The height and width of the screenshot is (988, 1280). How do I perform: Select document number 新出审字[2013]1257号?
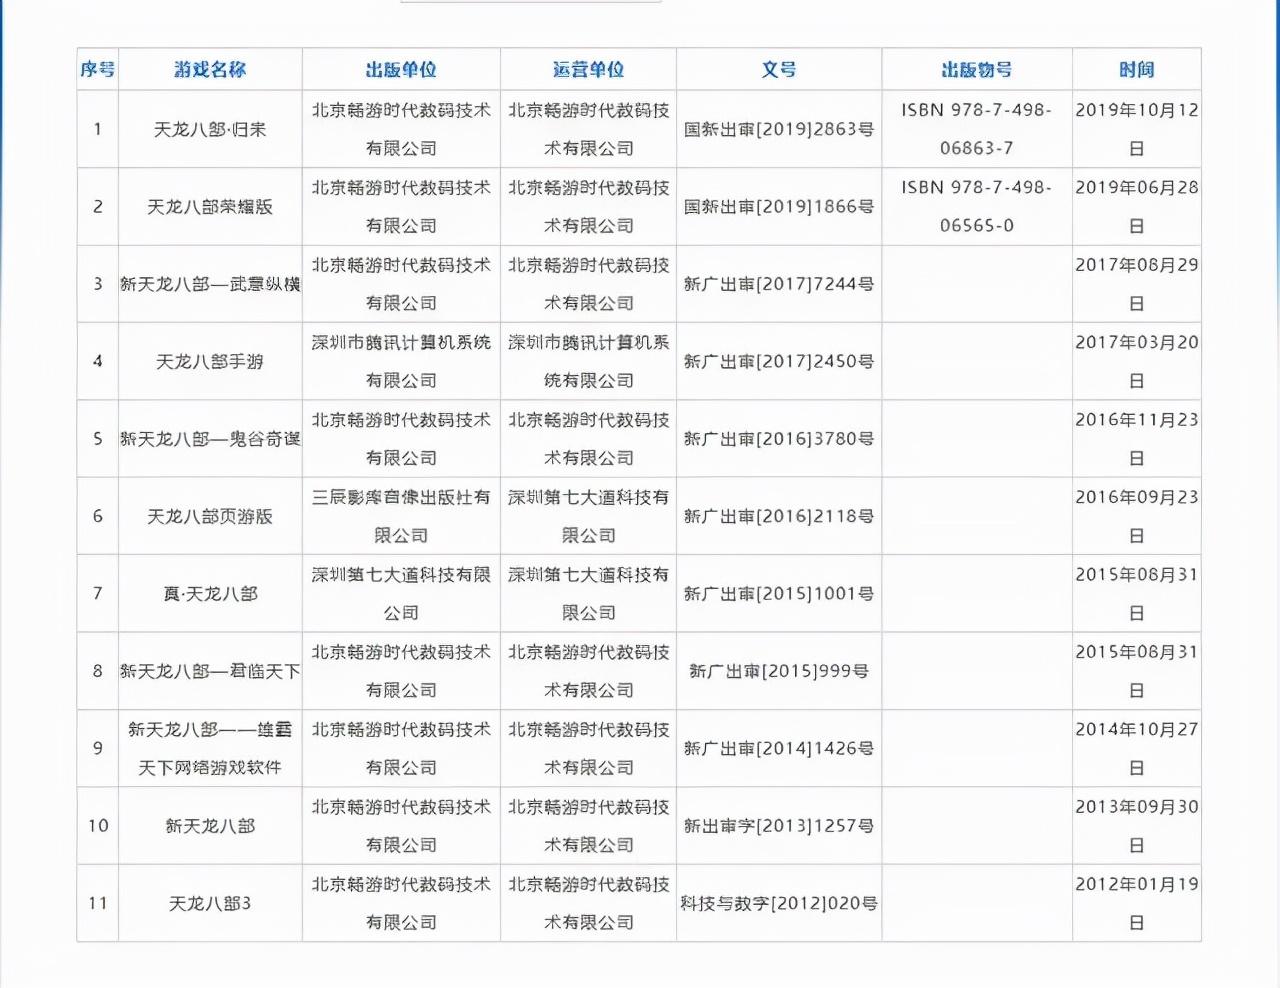pos(779,826)
